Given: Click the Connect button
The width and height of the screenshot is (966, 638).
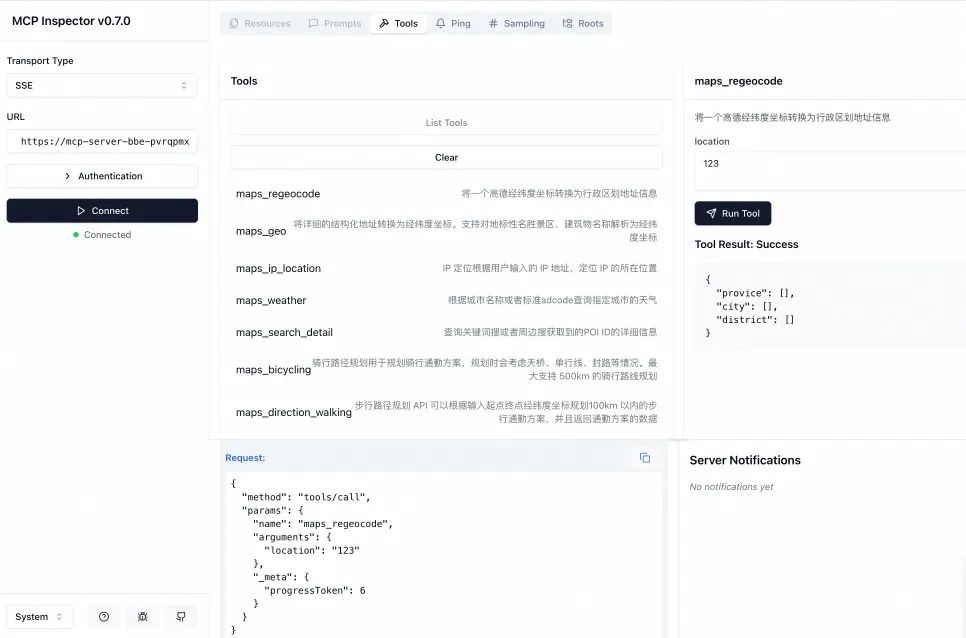Looking at the screenshot, I should coord(101,210).
